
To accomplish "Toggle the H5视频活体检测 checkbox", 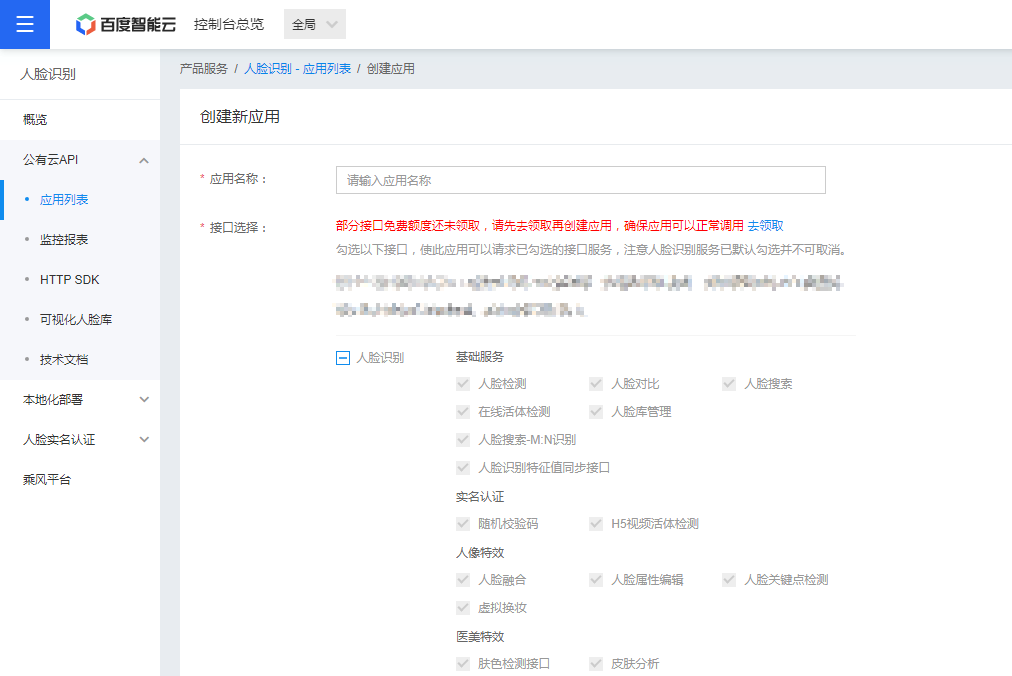I will click(x=596, y=524).
